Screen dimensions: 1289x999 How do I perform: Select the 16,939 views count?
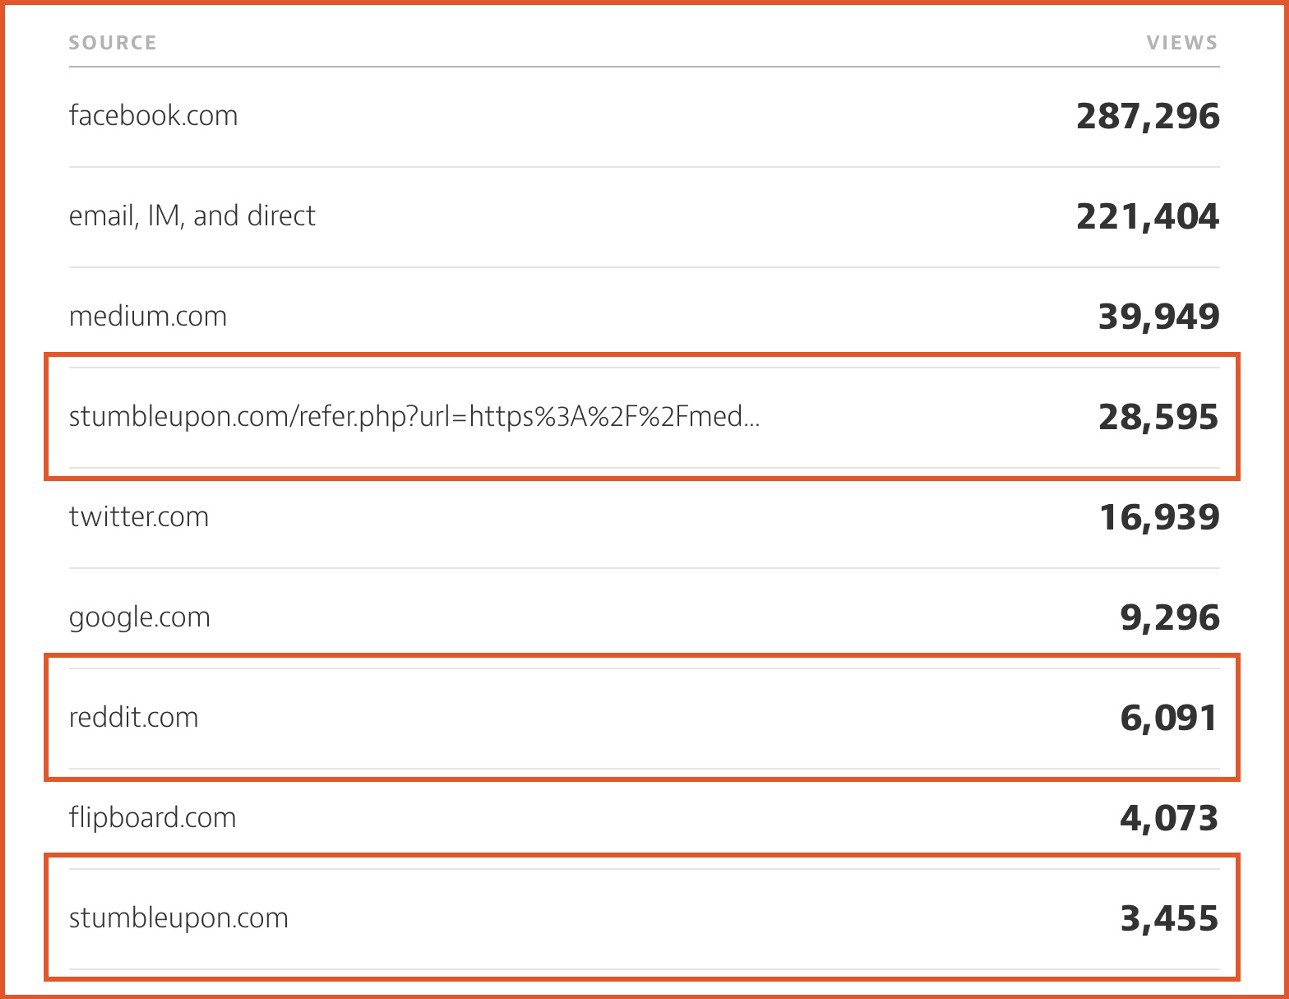[1159, 518]
